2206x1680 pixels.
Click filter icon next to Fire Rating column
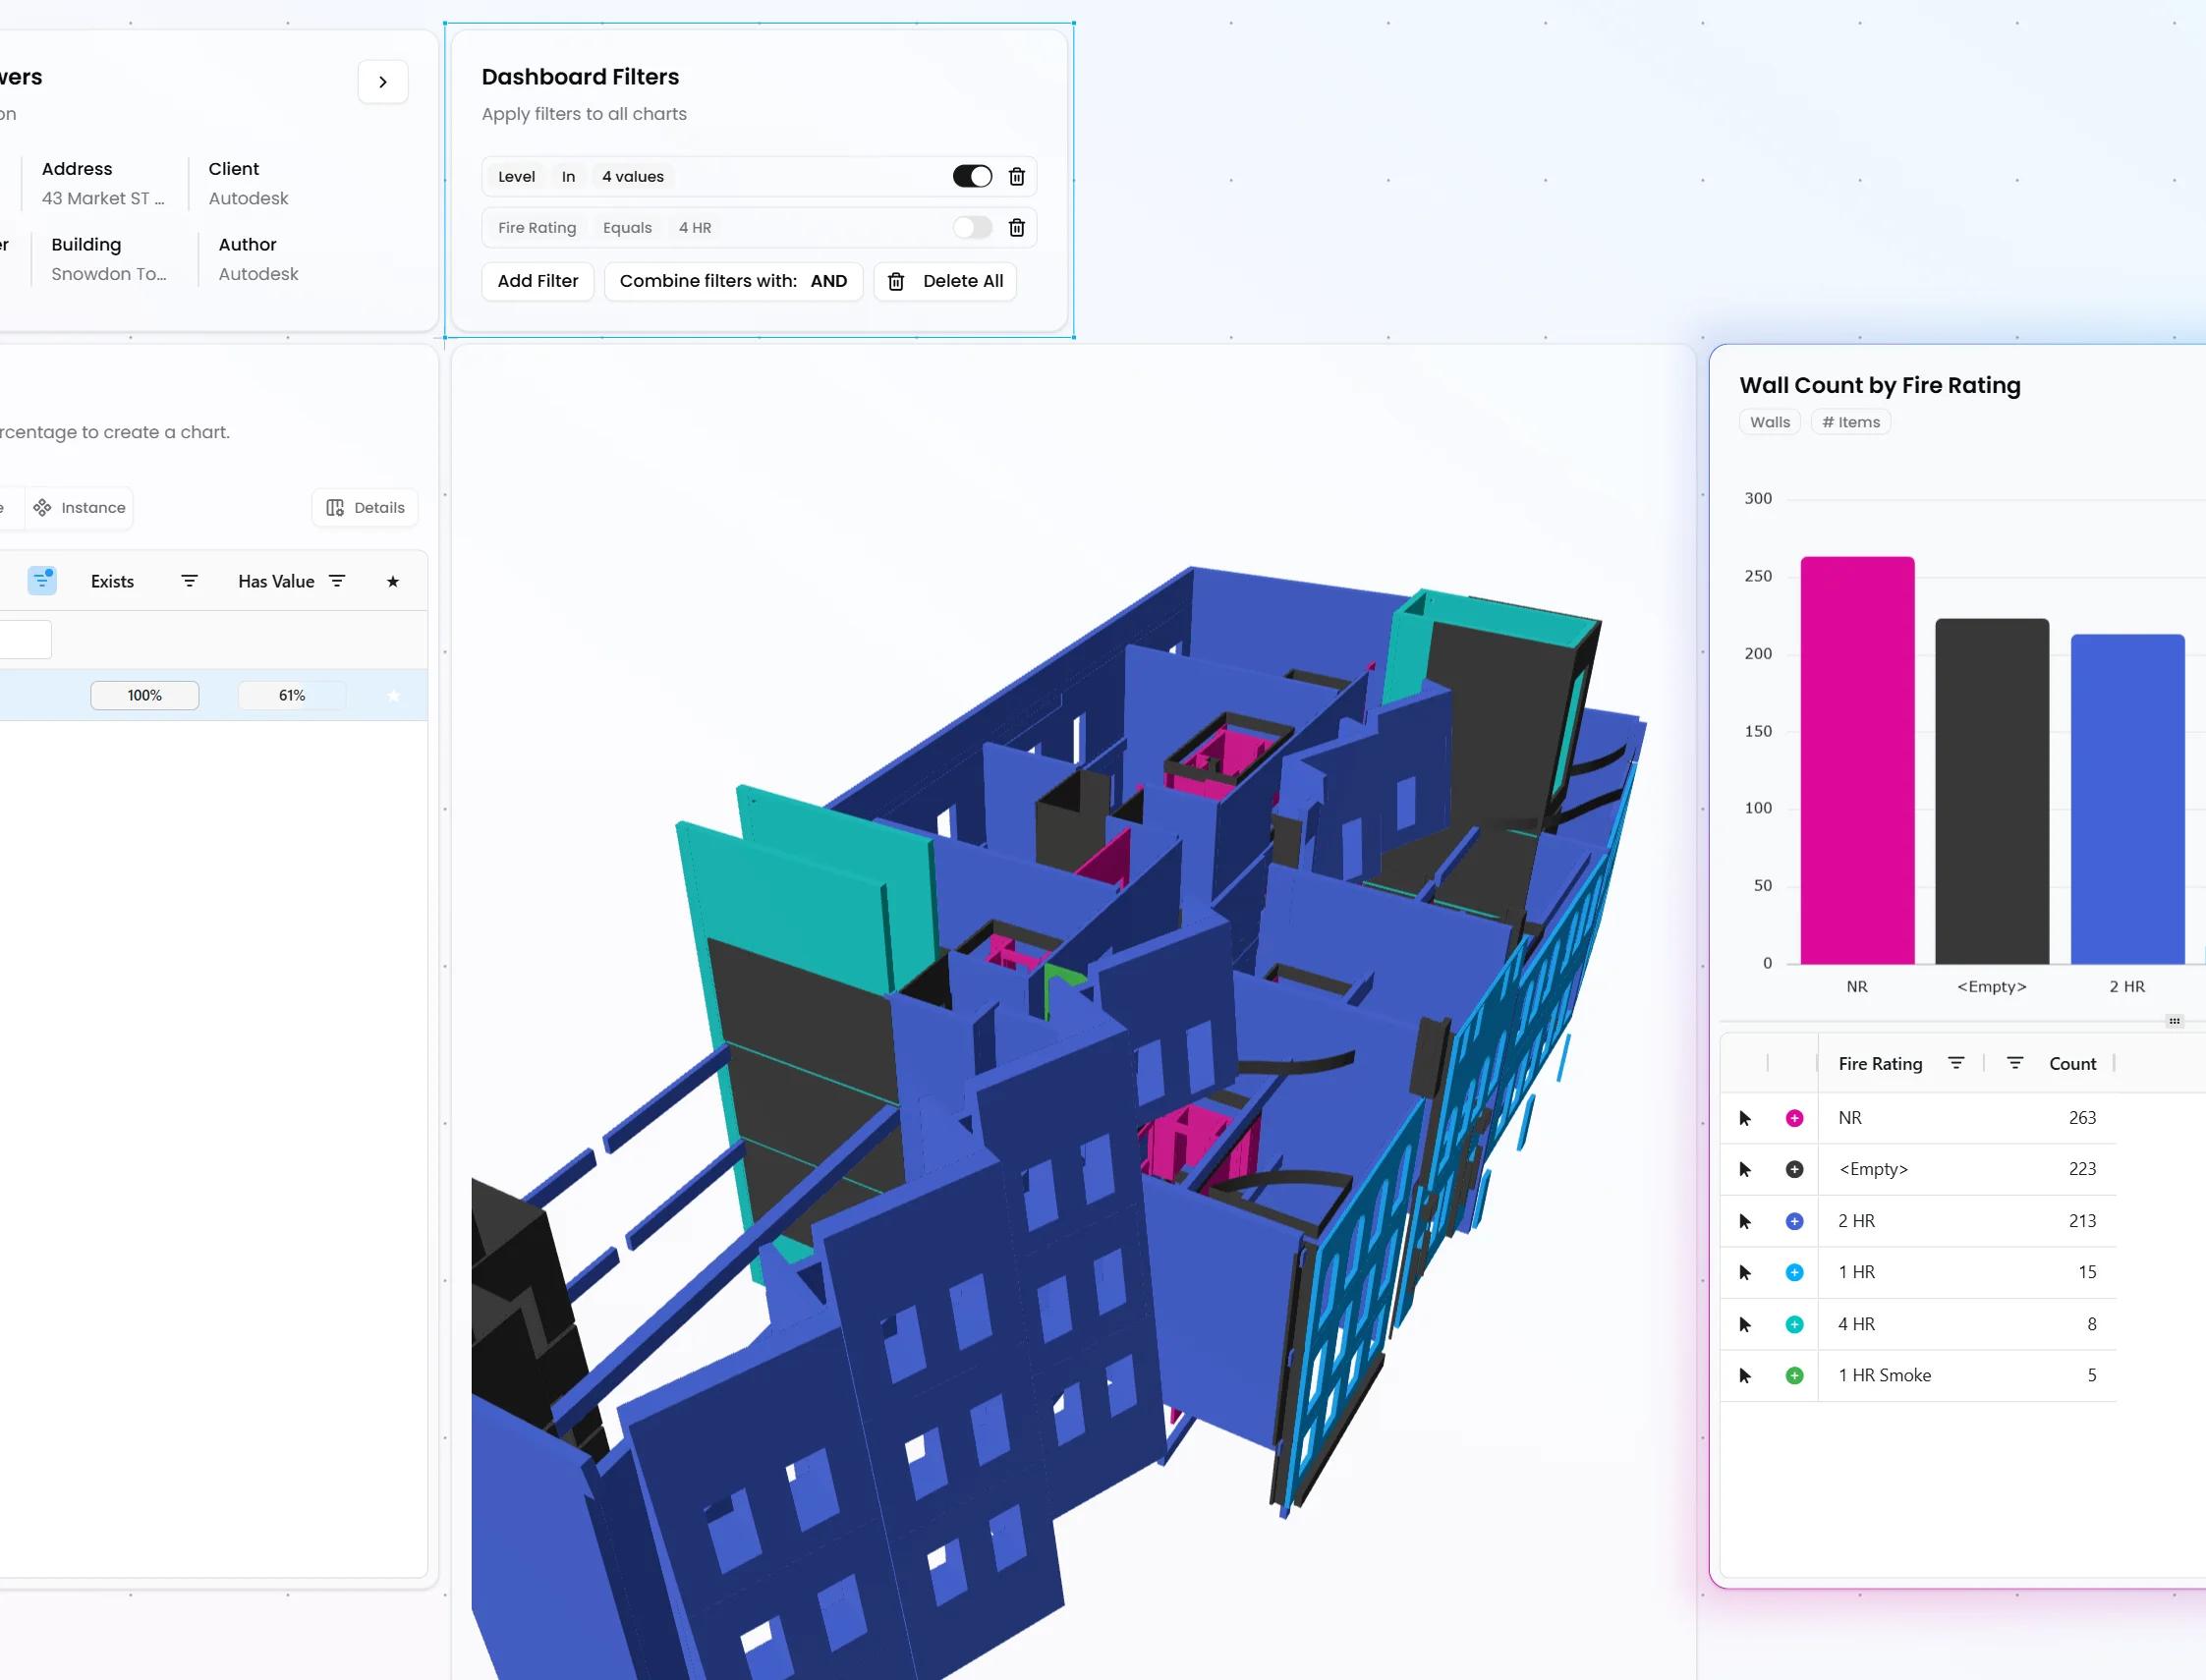click(x=1956, y=1063)
